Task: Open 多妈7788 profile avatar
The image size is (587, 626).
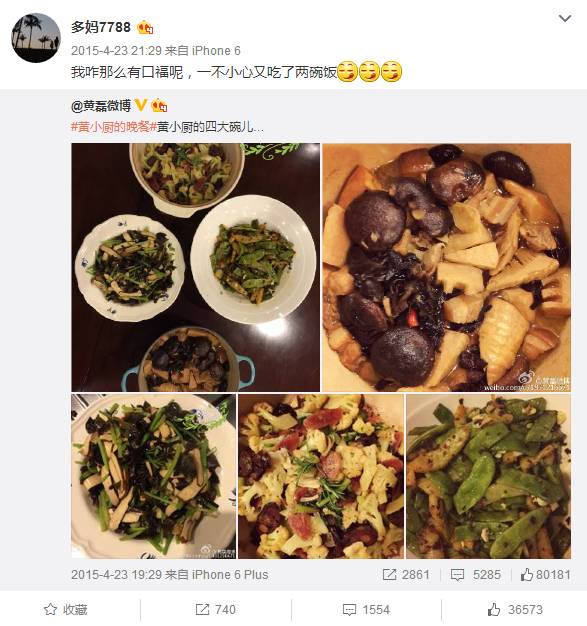Action: (36, 38)
